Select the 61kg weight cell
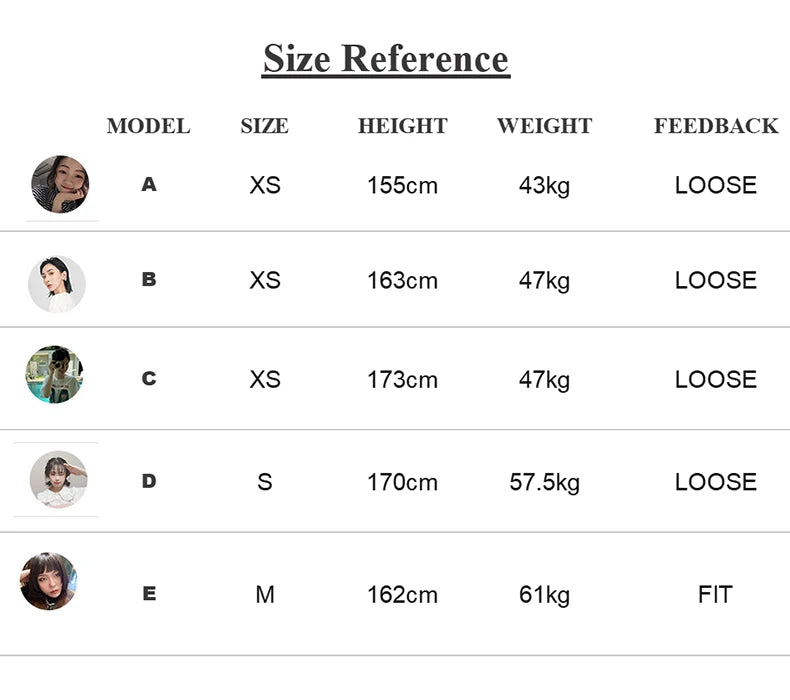The height and width of the screenshot is (700, 790). click(545, 595)
